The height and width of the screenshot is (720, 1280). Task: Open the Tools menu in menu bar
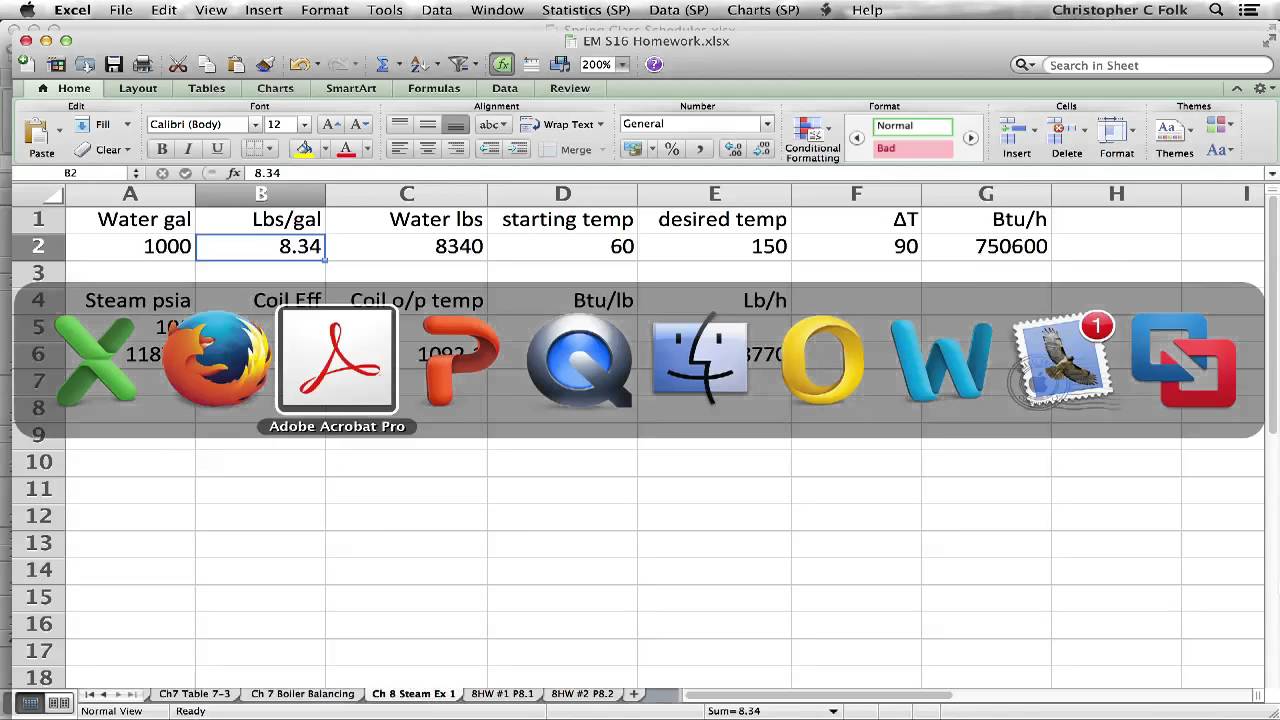click(x=385, y=10)
